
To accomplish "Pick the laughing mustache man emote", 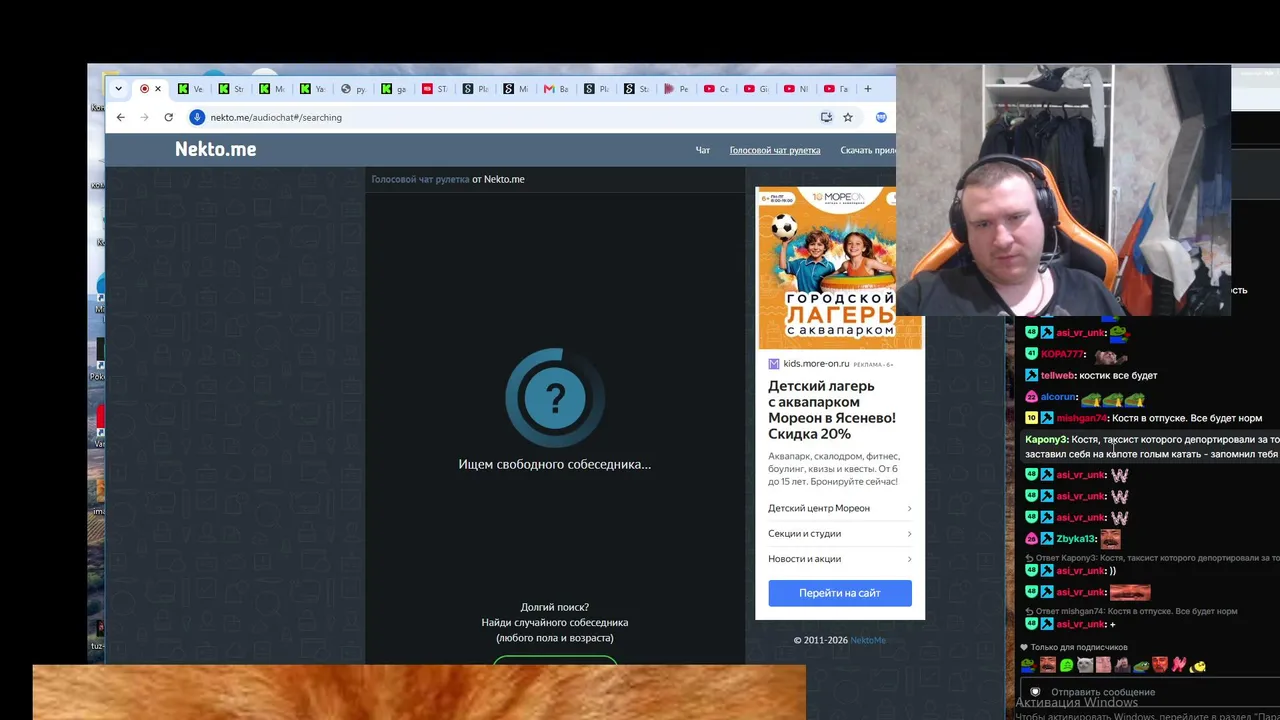I will 1047,665.
